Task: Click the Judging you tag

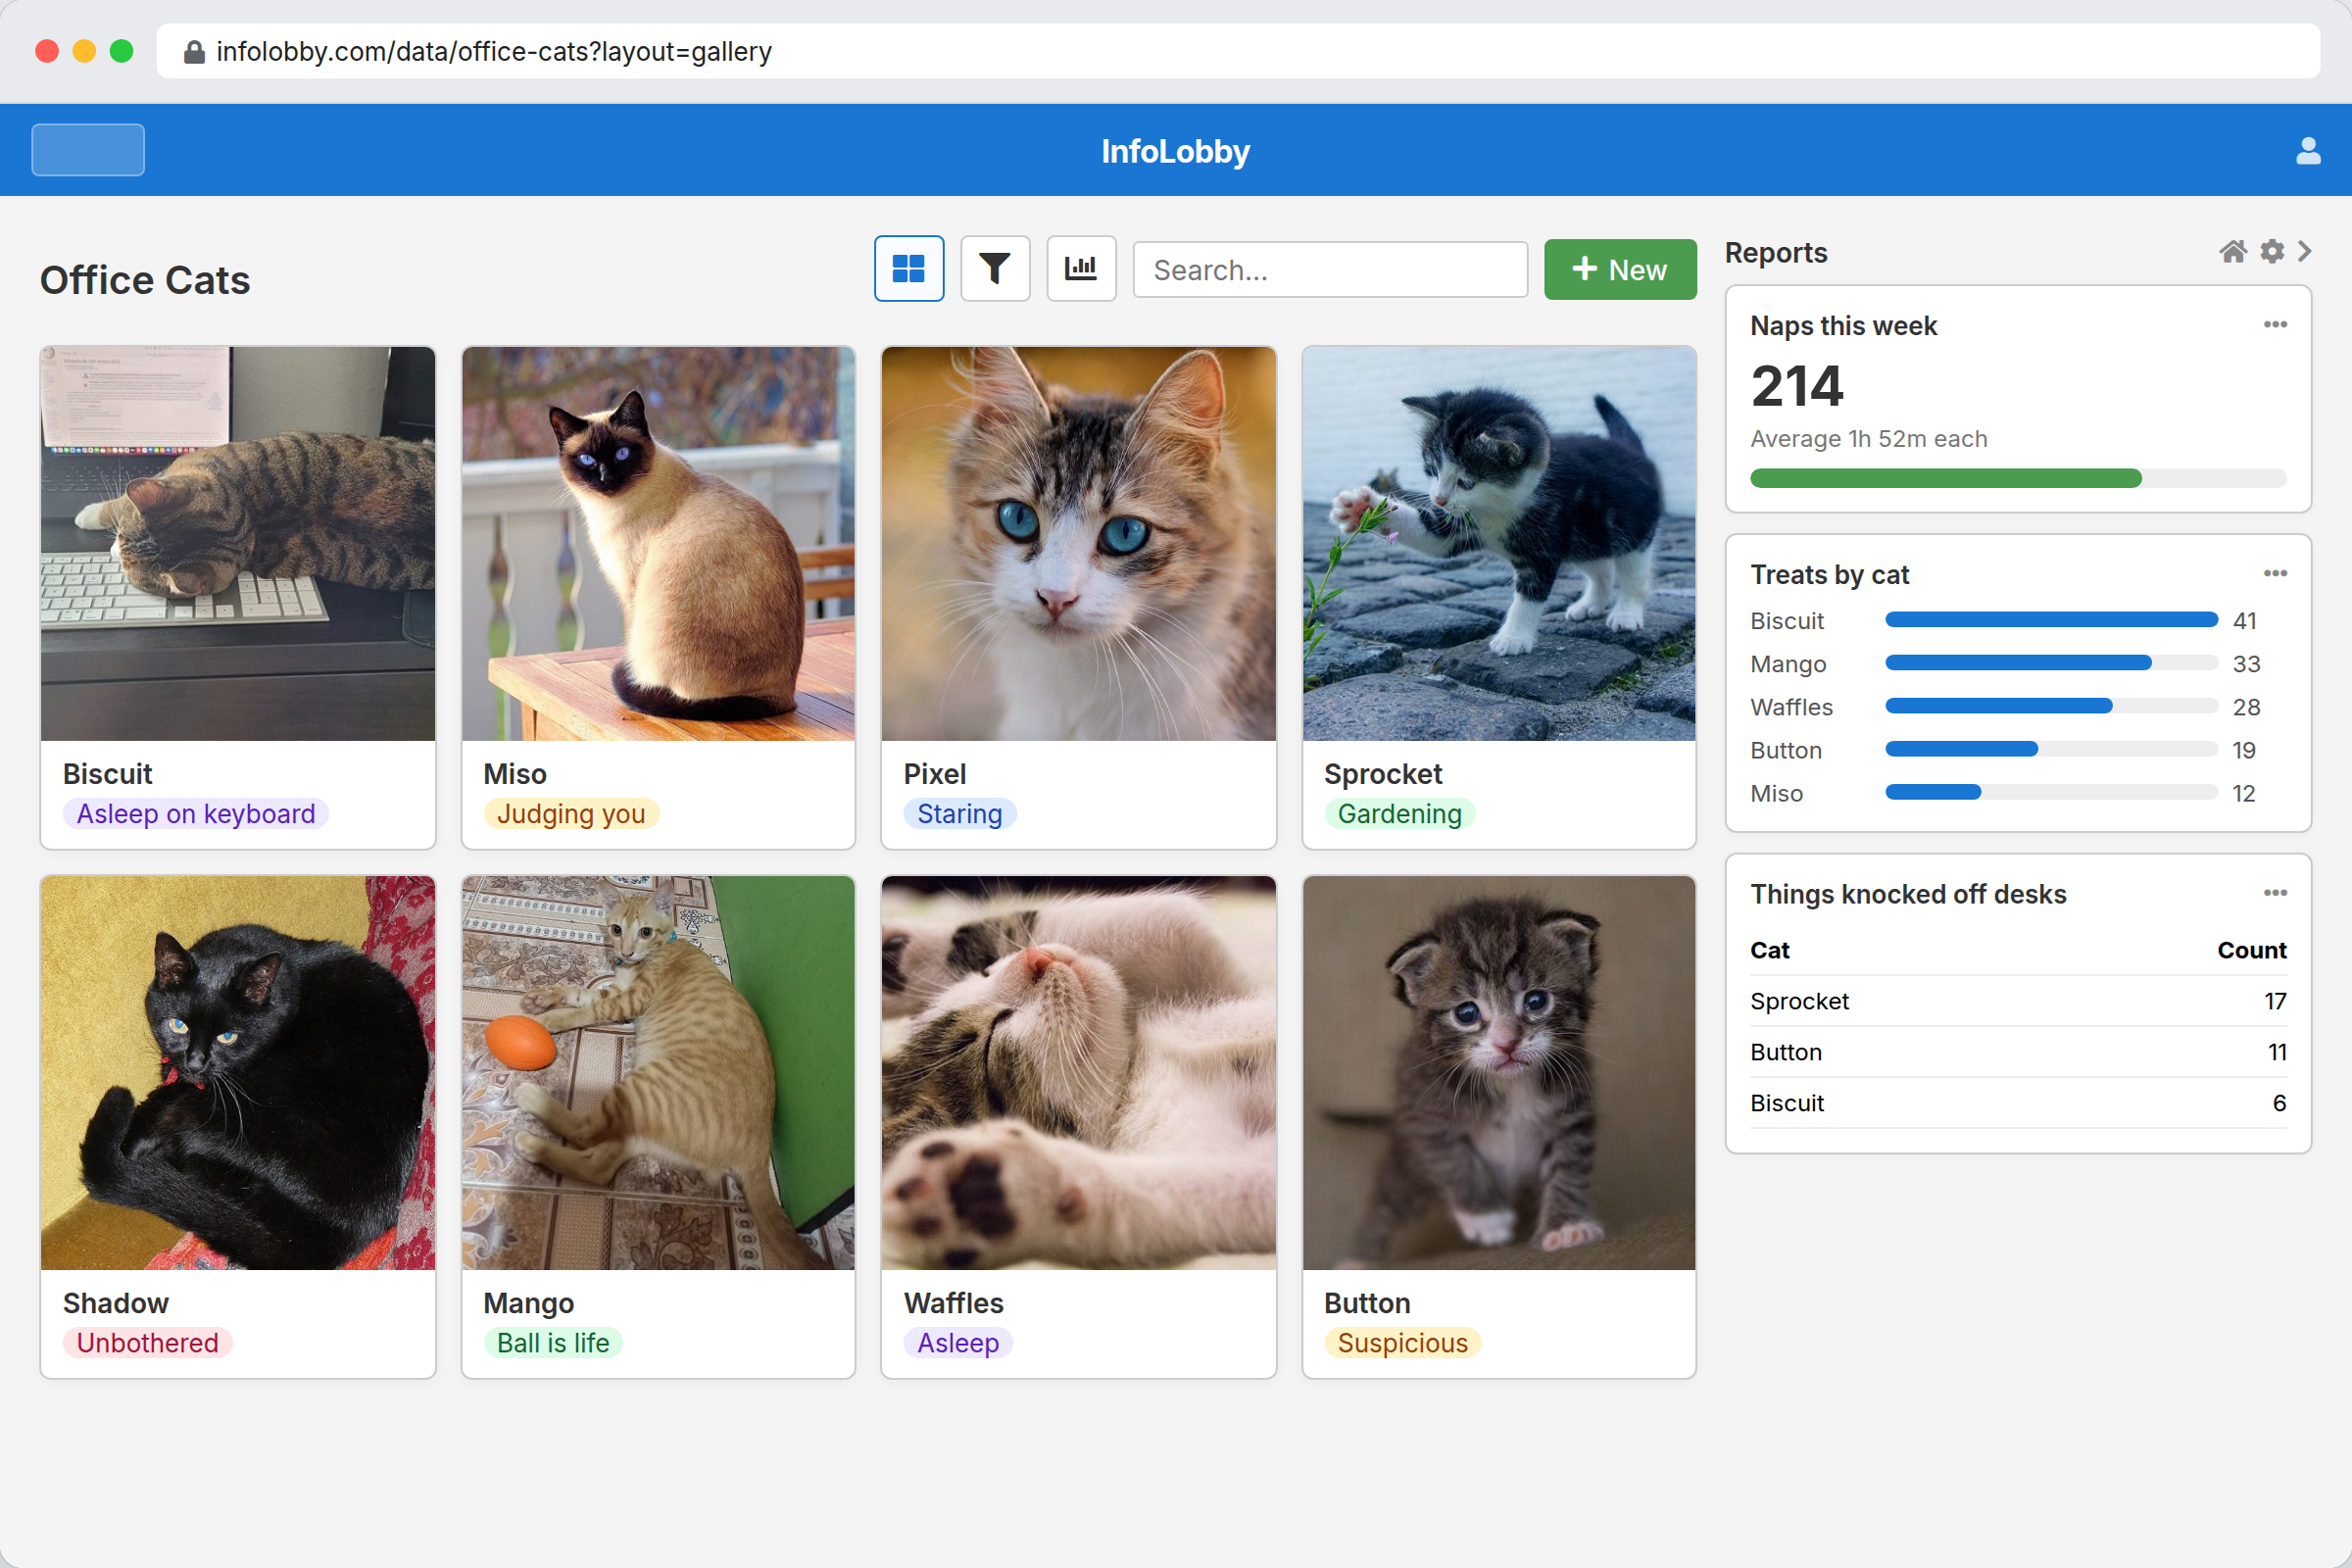Action: coord(571,814)
